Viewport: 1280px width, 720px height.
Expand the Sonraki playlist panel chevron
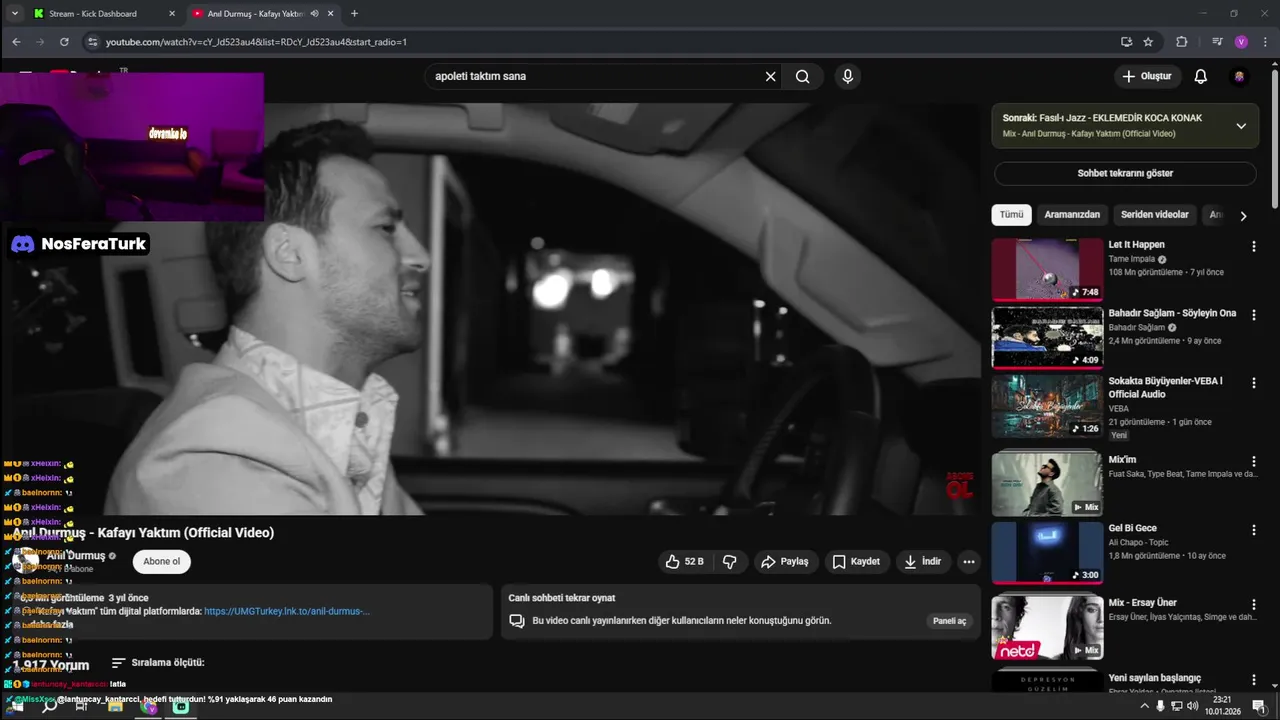click(x=1241, y=126)
